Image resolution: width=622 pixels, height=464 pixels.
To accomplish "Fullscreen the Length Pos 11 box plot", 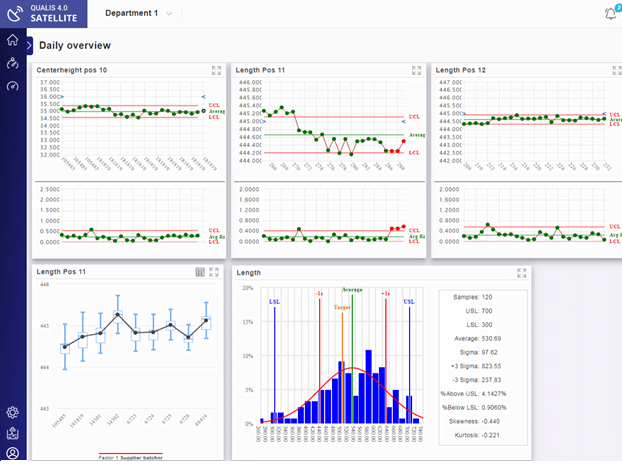I will tap(214, 272).
